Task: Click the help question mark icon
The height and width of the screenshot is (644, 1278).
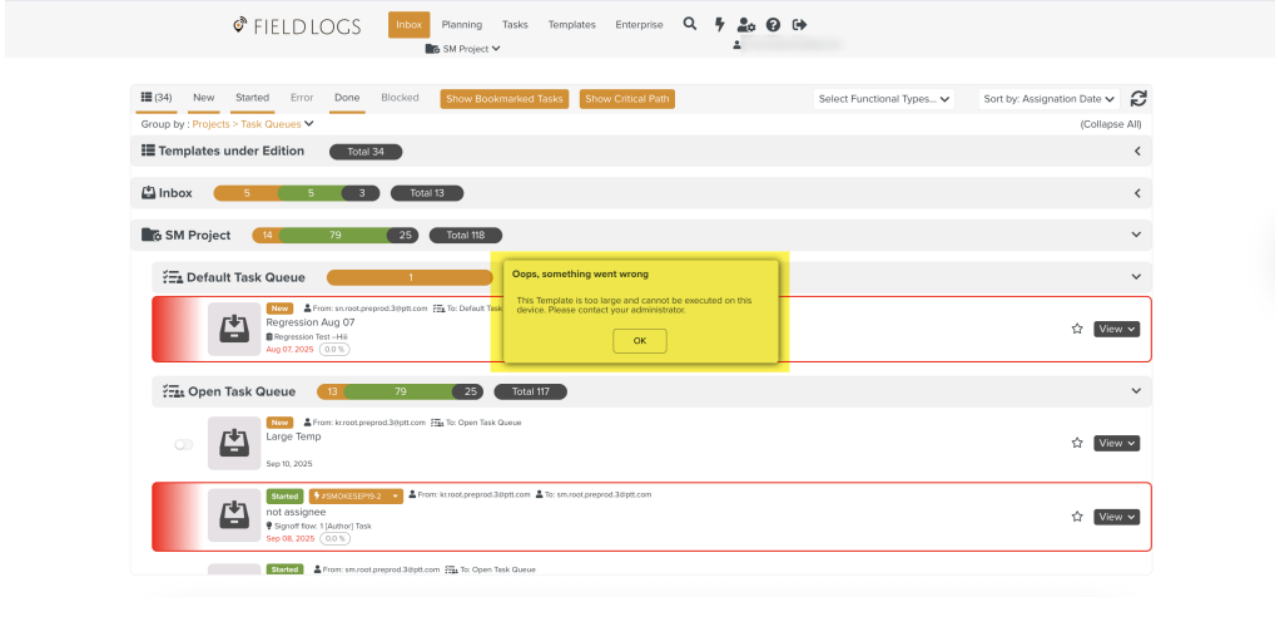Action: click(x=773, y=25)
